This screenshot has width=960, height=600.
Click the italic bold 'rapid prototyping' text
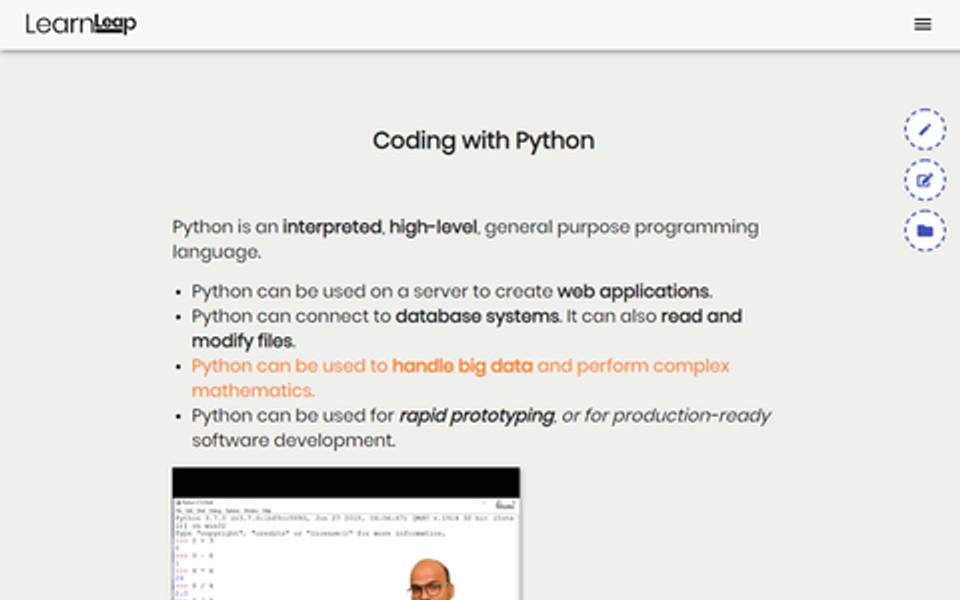pos(476,416)
